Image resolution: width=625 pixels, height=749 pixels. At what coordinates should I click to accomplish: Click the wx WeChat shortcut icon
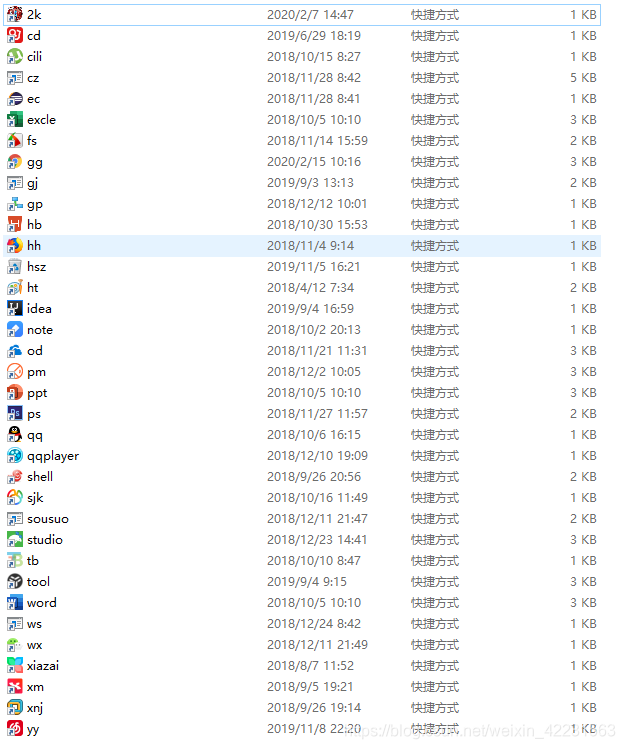[15, 645]
